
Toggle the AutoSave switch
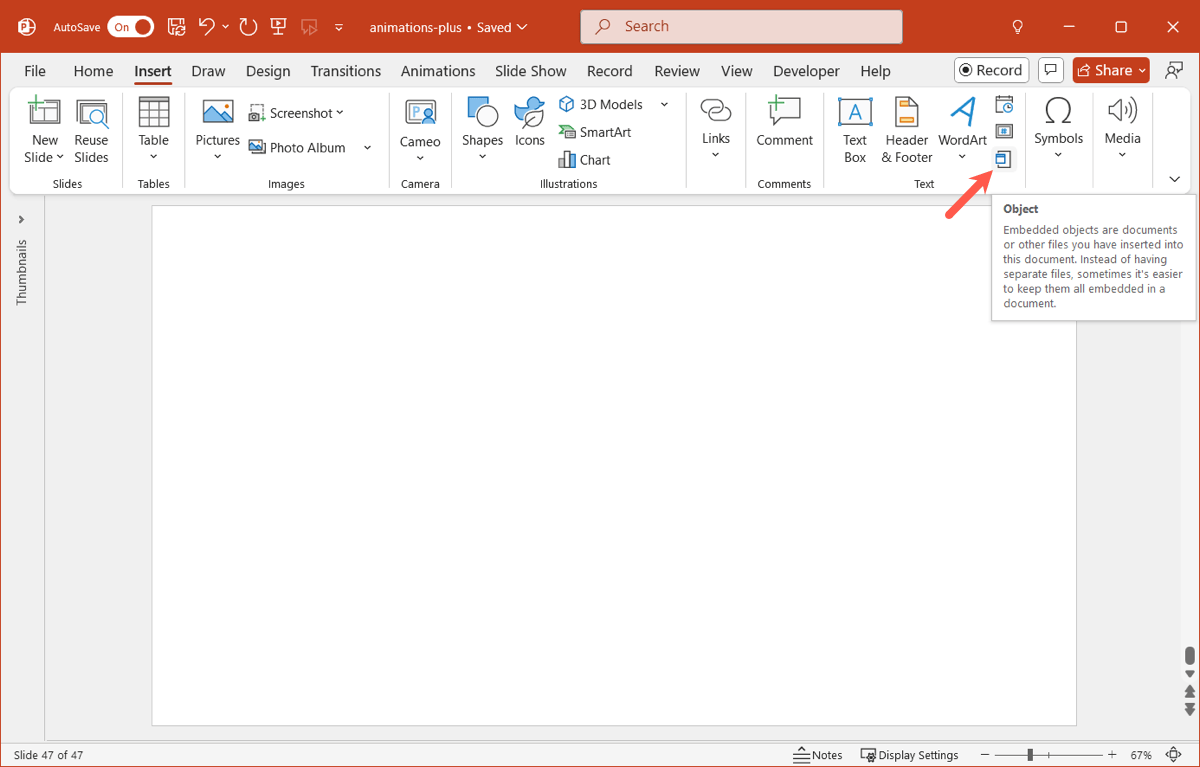click(130, 27)
